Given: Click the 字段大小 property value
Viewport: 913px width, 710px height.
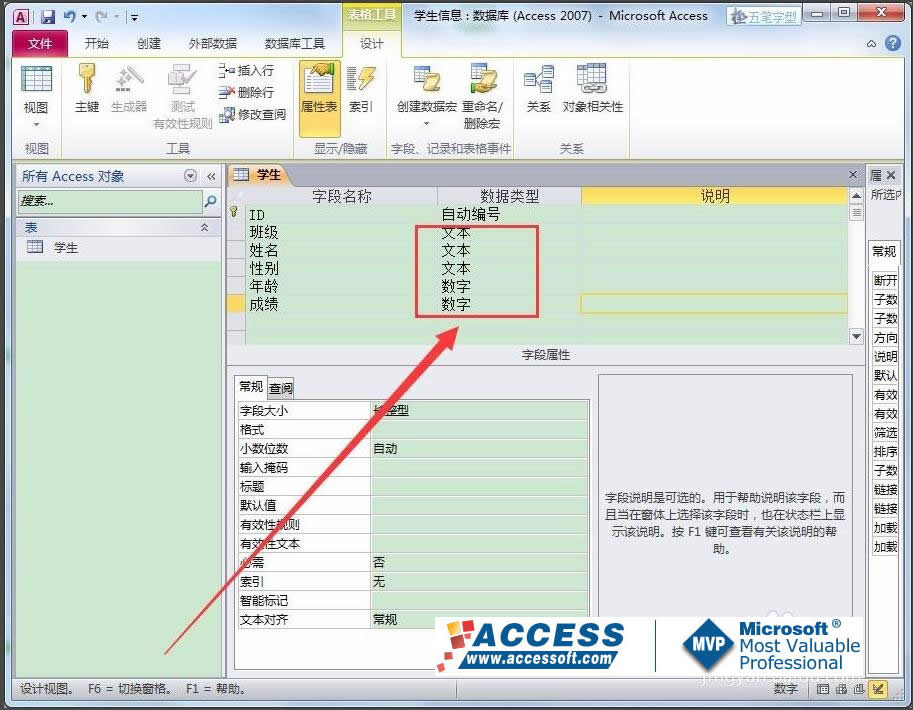Looking at the screenshot, I should point(479,411).
